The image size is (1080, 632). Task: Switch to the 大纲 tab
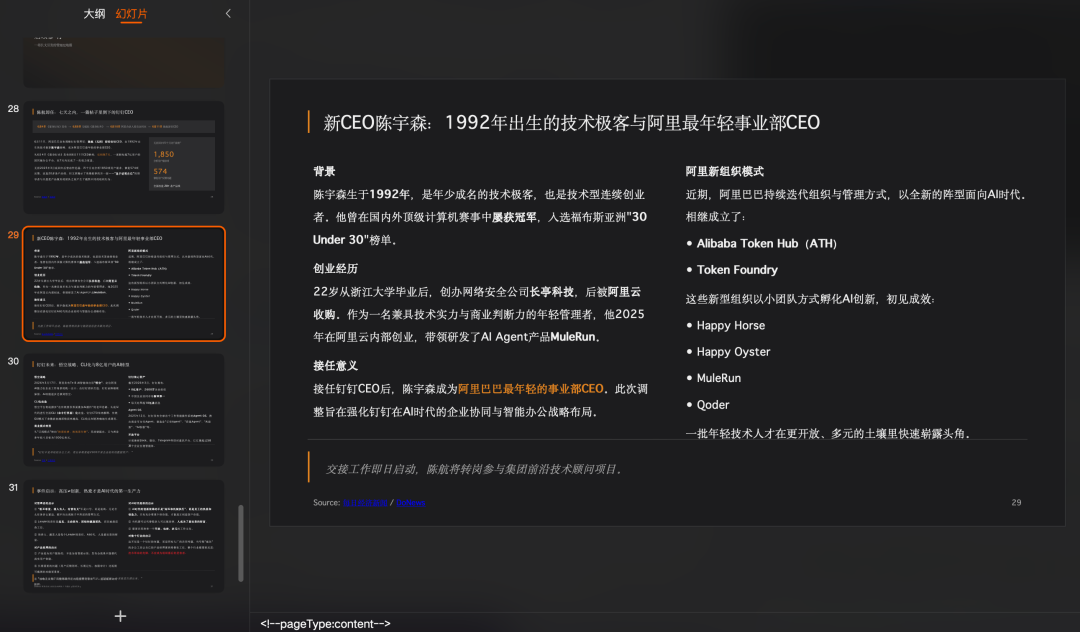pos(94,14)
